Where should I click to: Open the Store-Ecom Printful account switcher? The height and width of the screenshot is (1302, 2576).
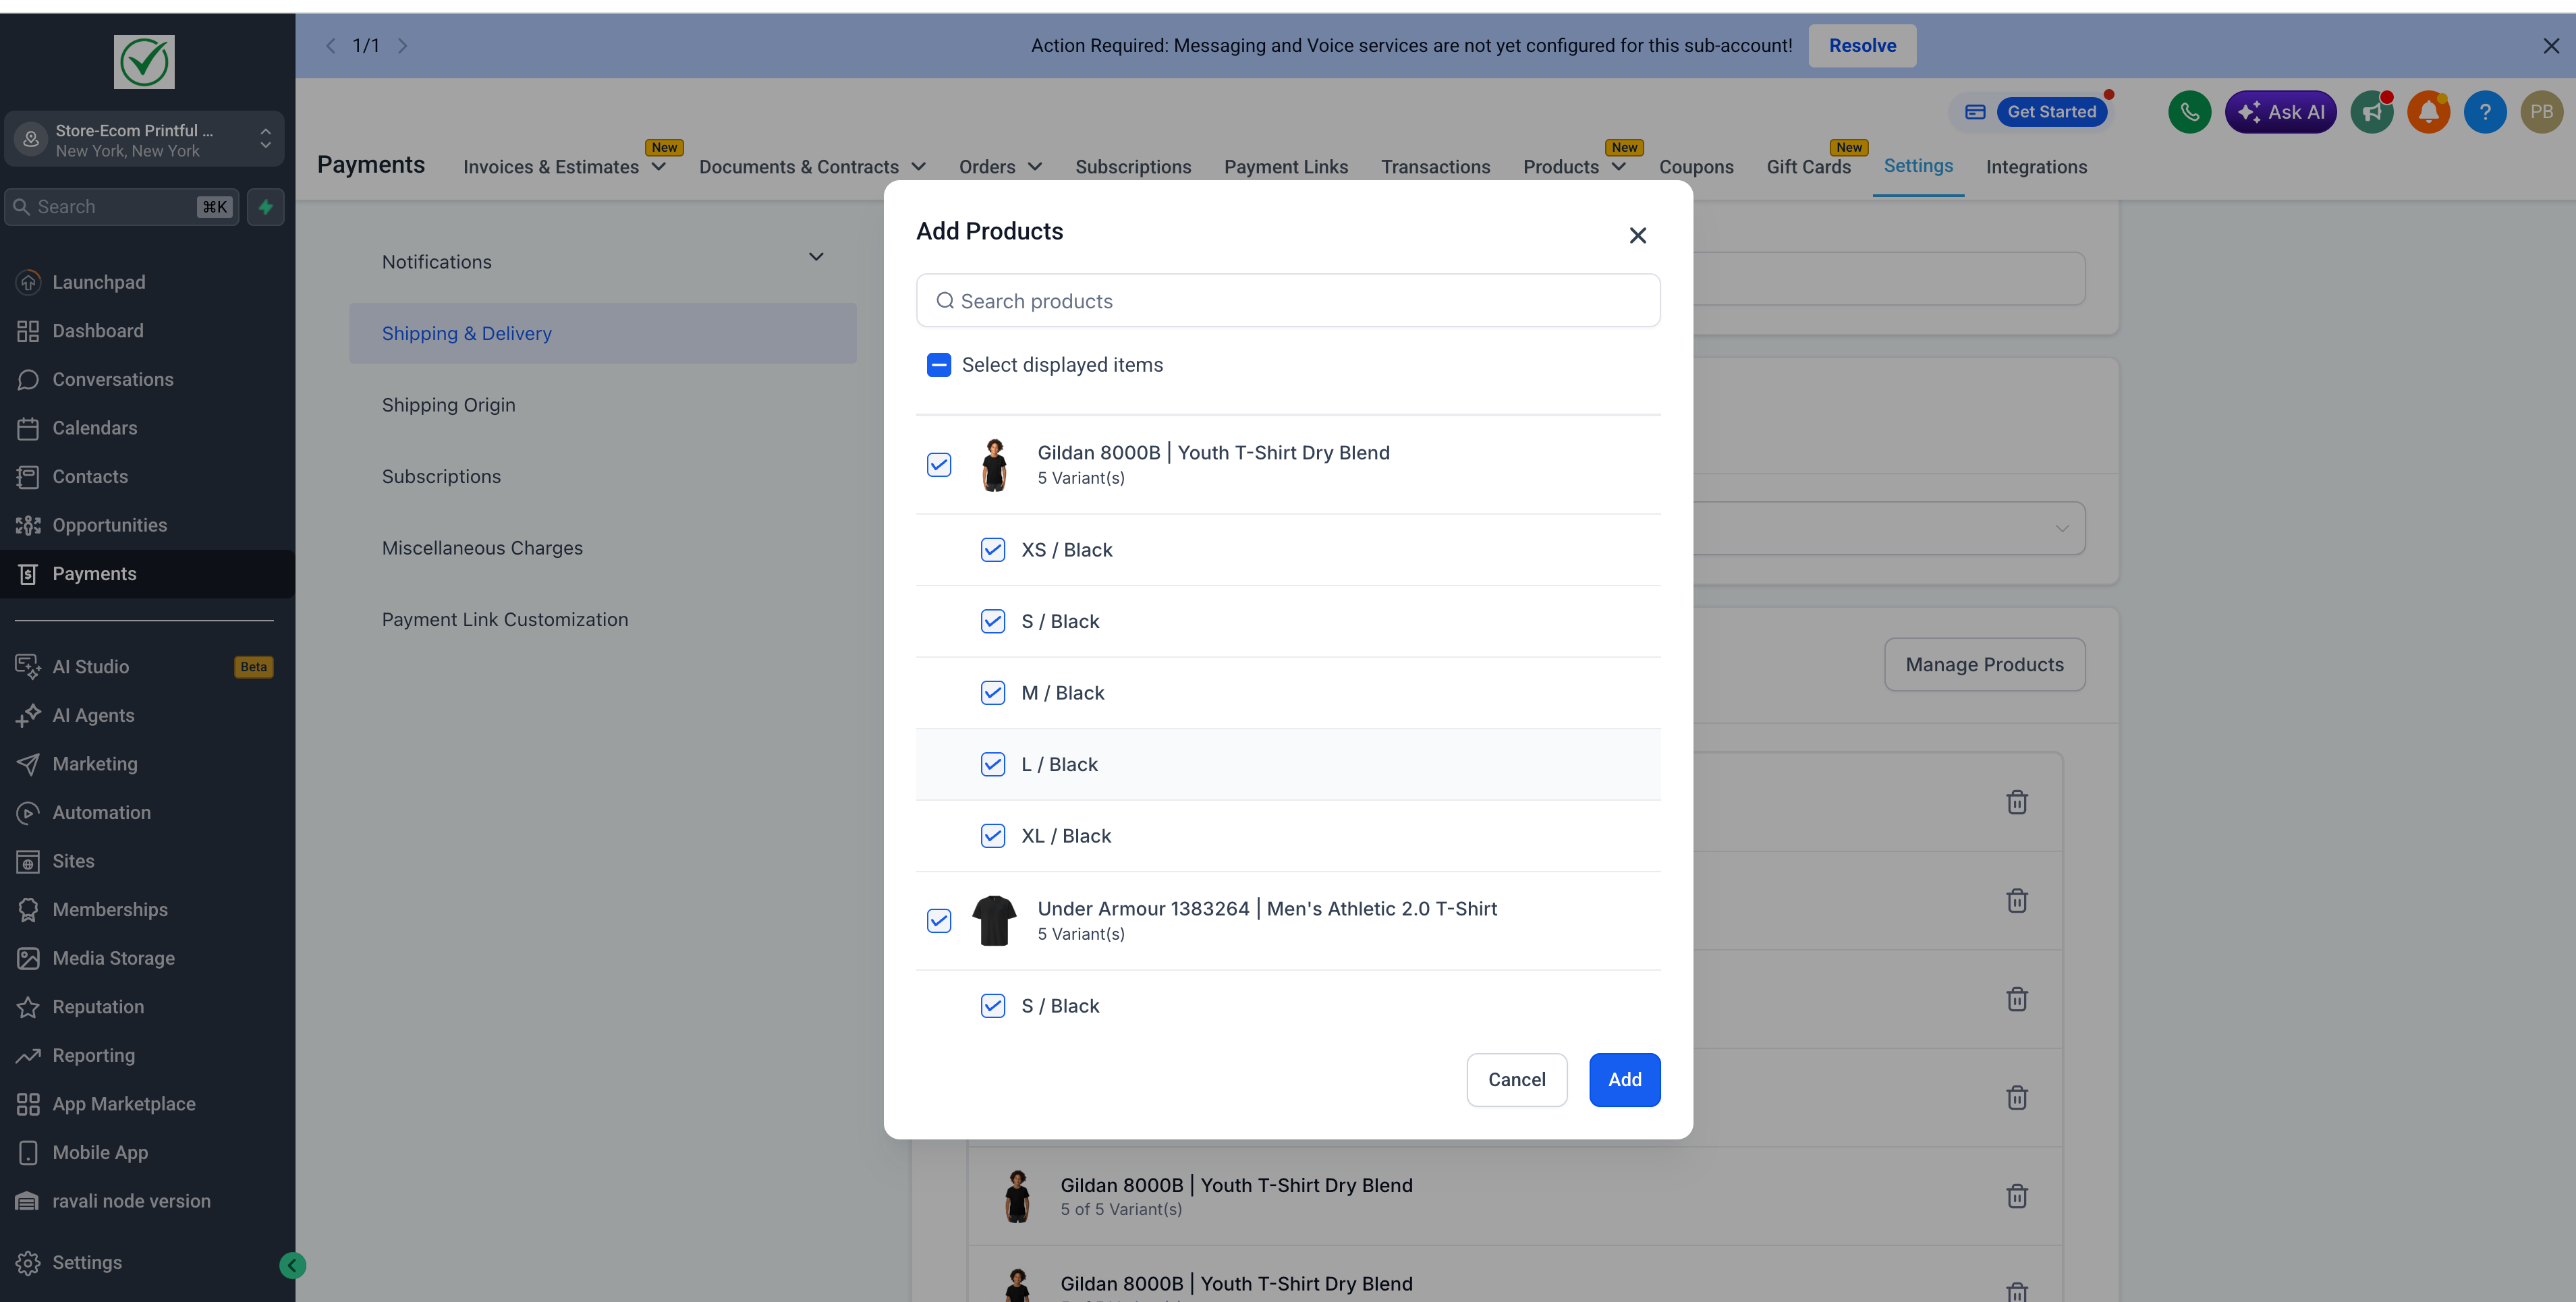coord(144,139)
